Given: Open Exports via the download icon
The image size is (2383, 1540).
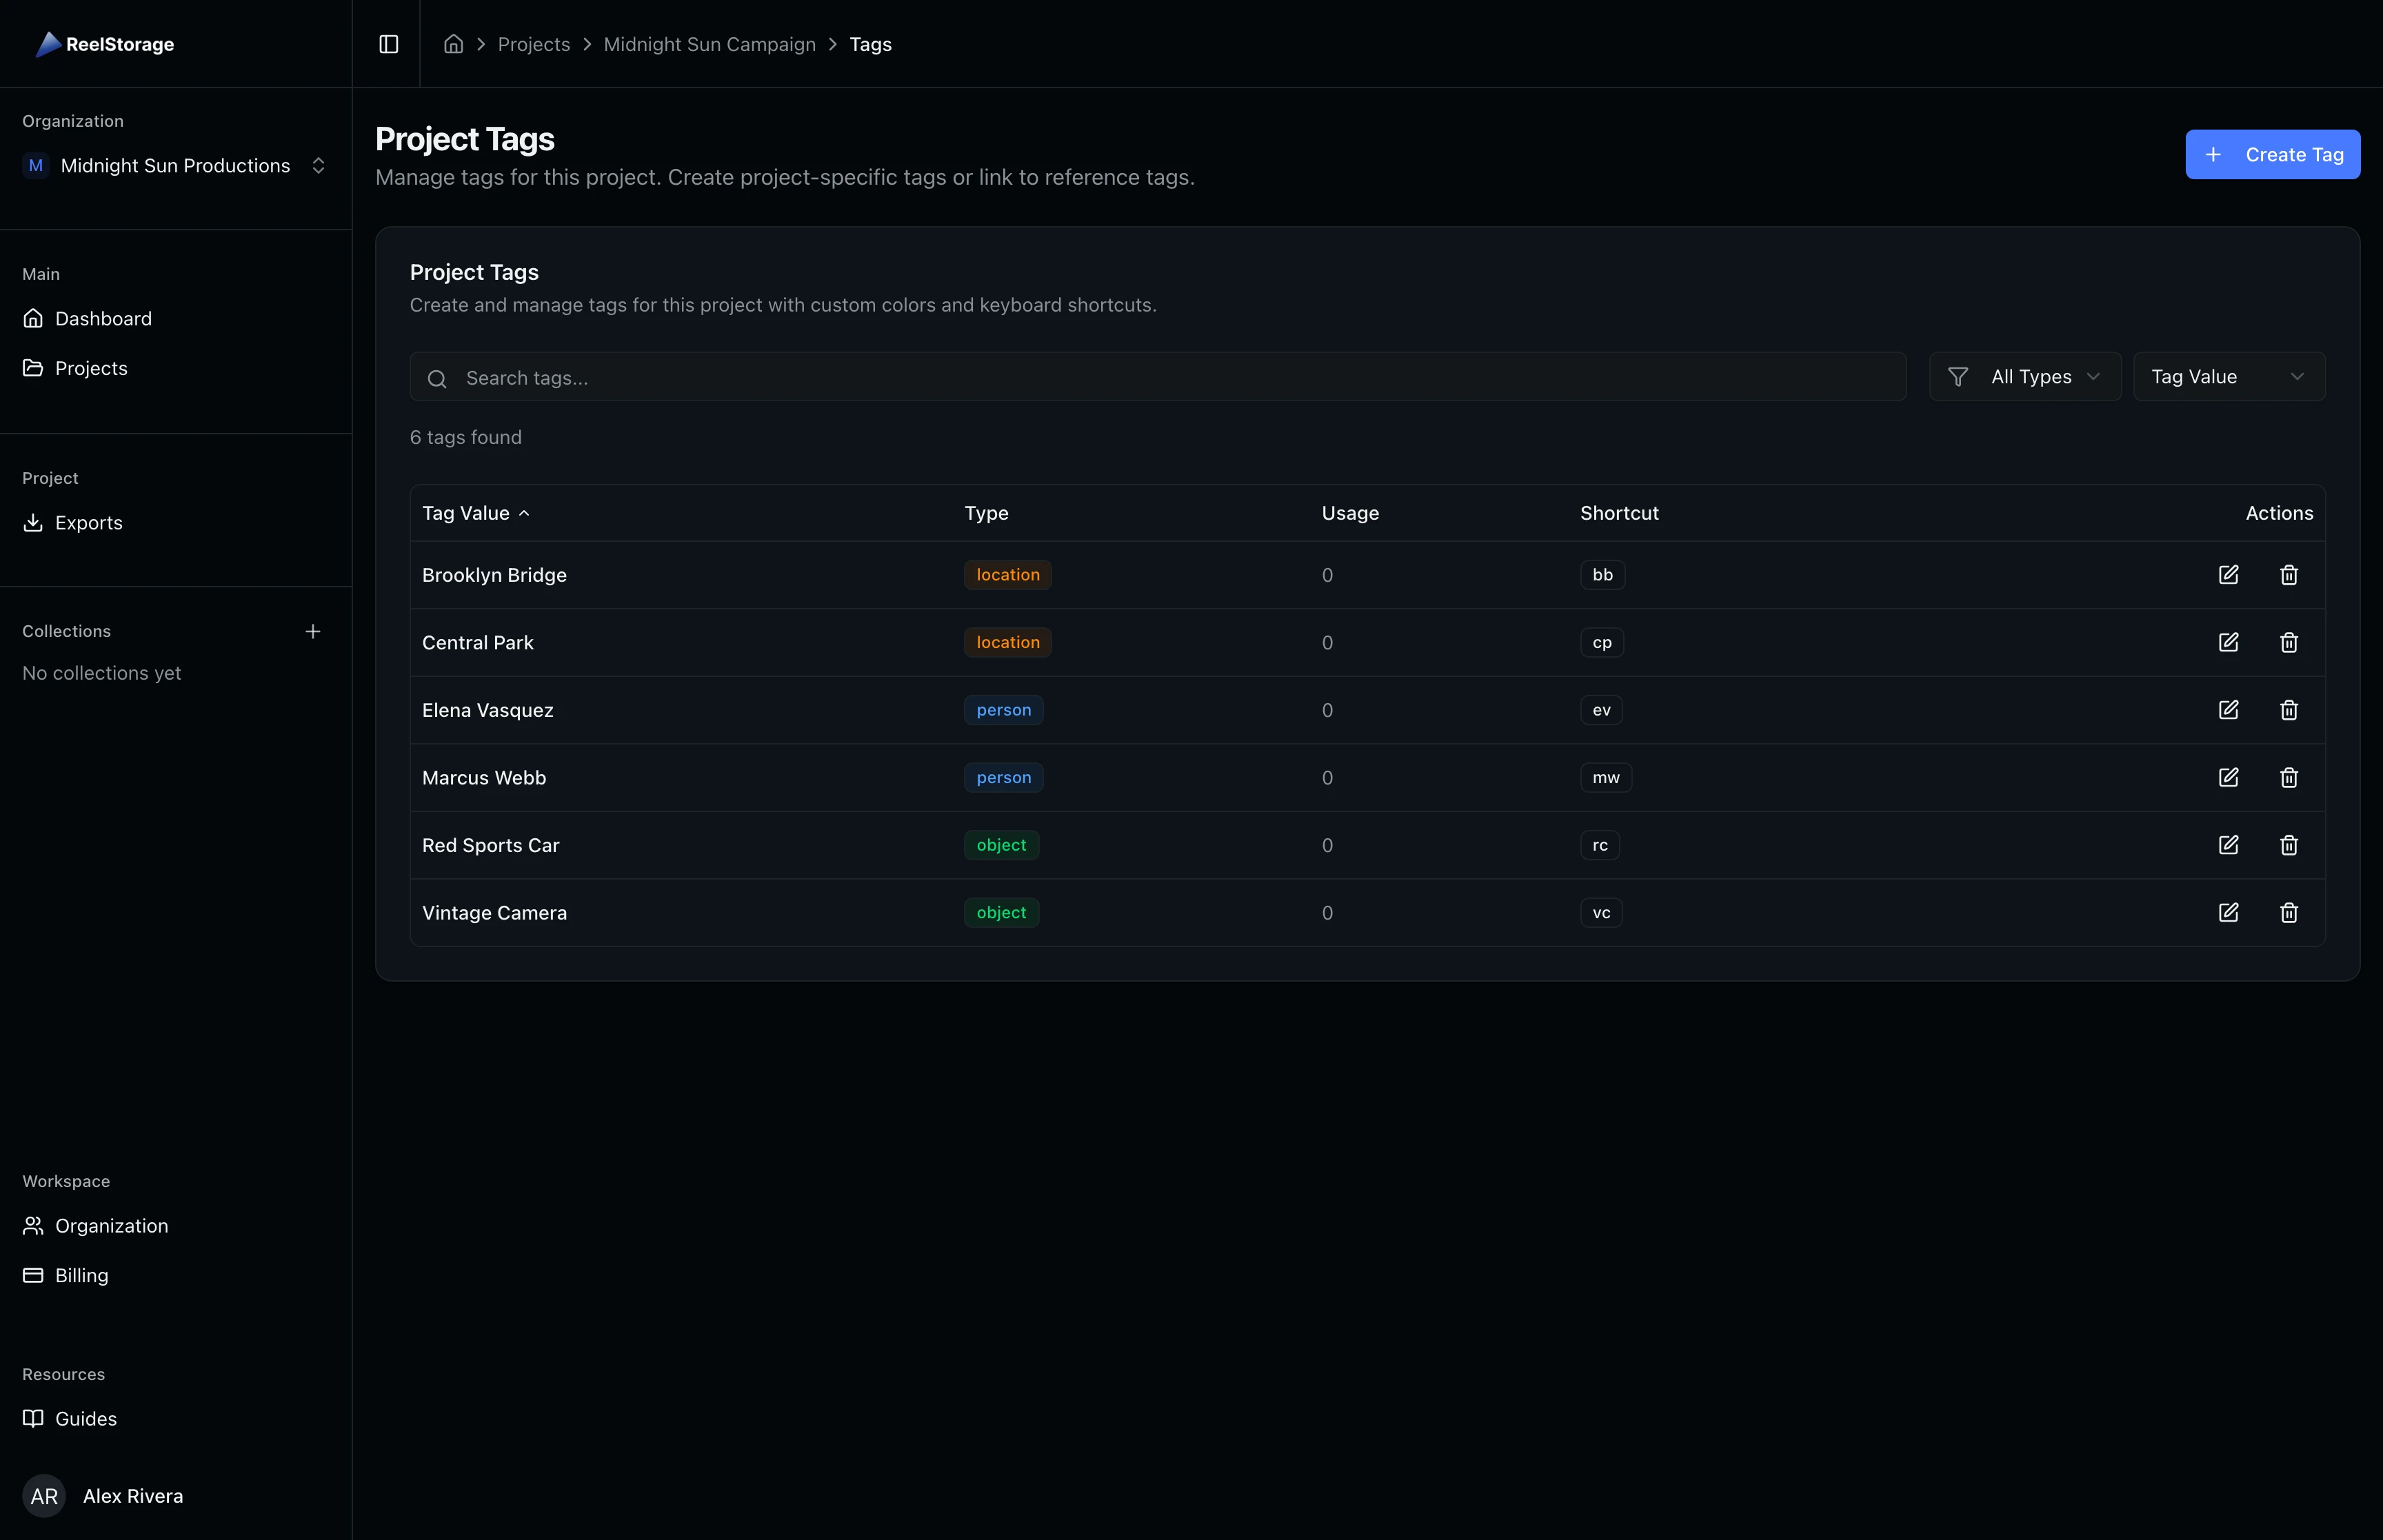Looking at the screenshot, I should [x=33, y=522].
